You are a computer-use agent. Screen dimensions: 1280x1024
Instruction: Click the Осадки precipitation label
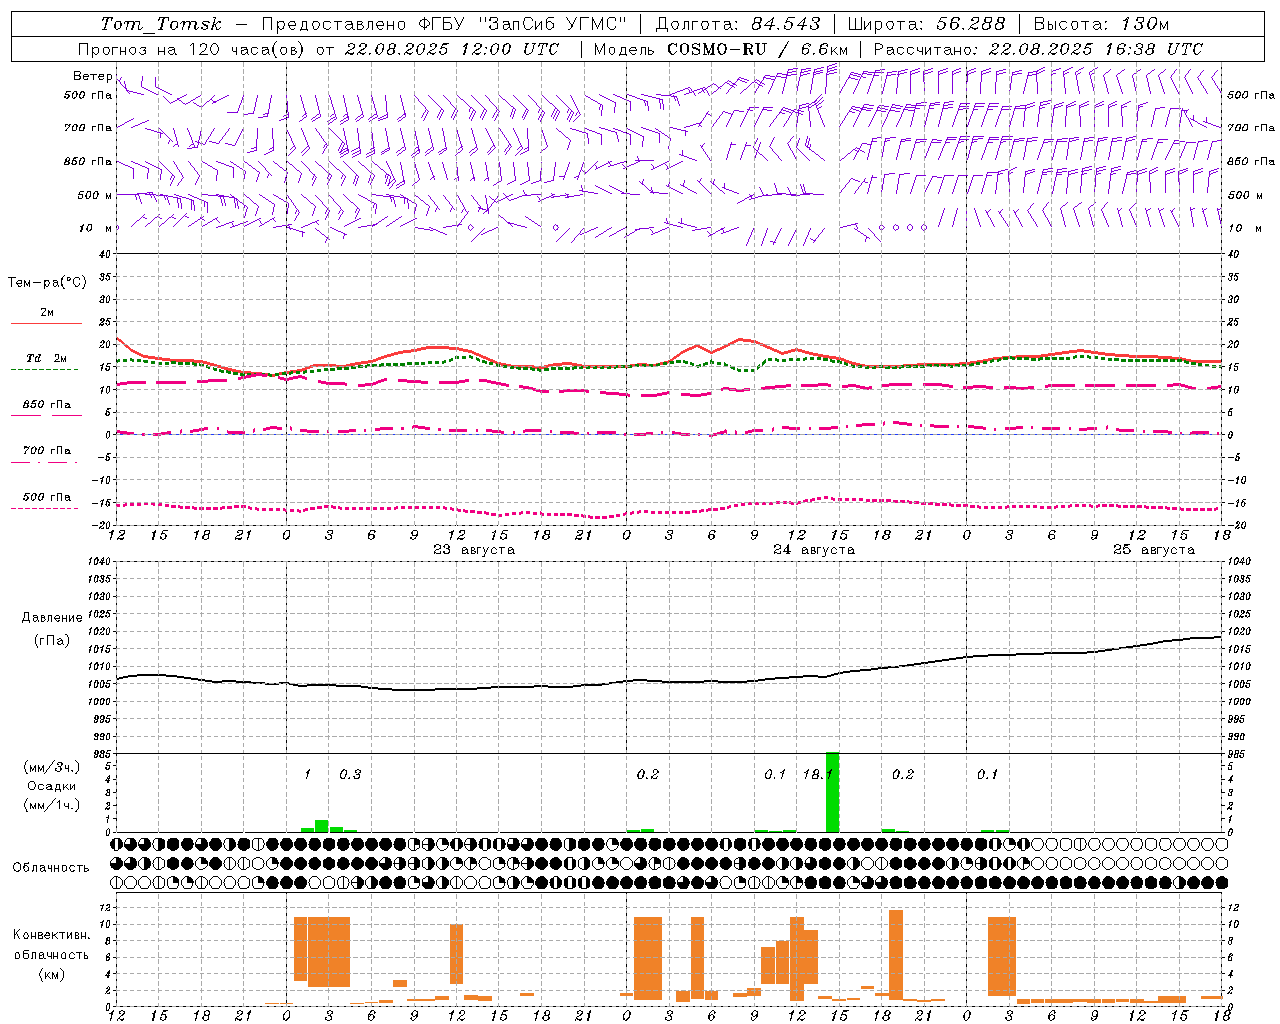[x=52, y=786]
